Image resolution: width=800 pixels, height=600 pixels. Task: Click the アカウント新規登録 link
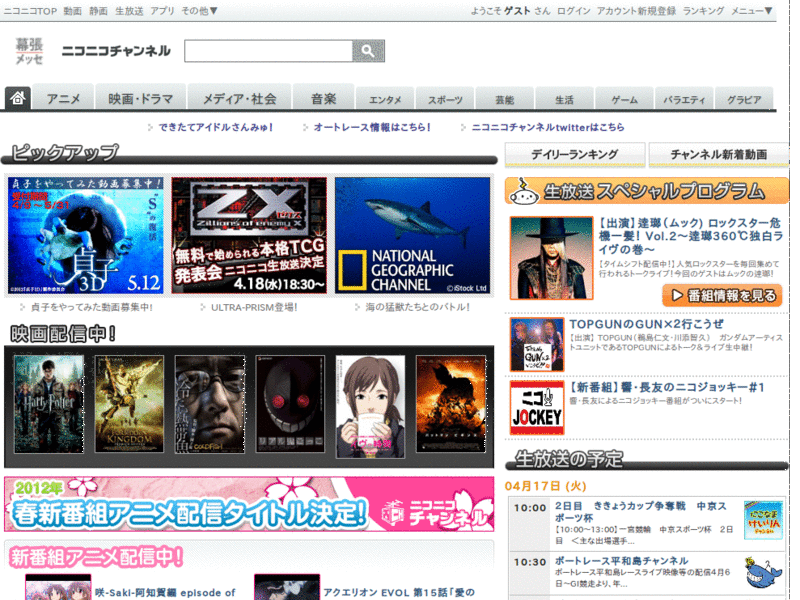[x=636, y=11]
